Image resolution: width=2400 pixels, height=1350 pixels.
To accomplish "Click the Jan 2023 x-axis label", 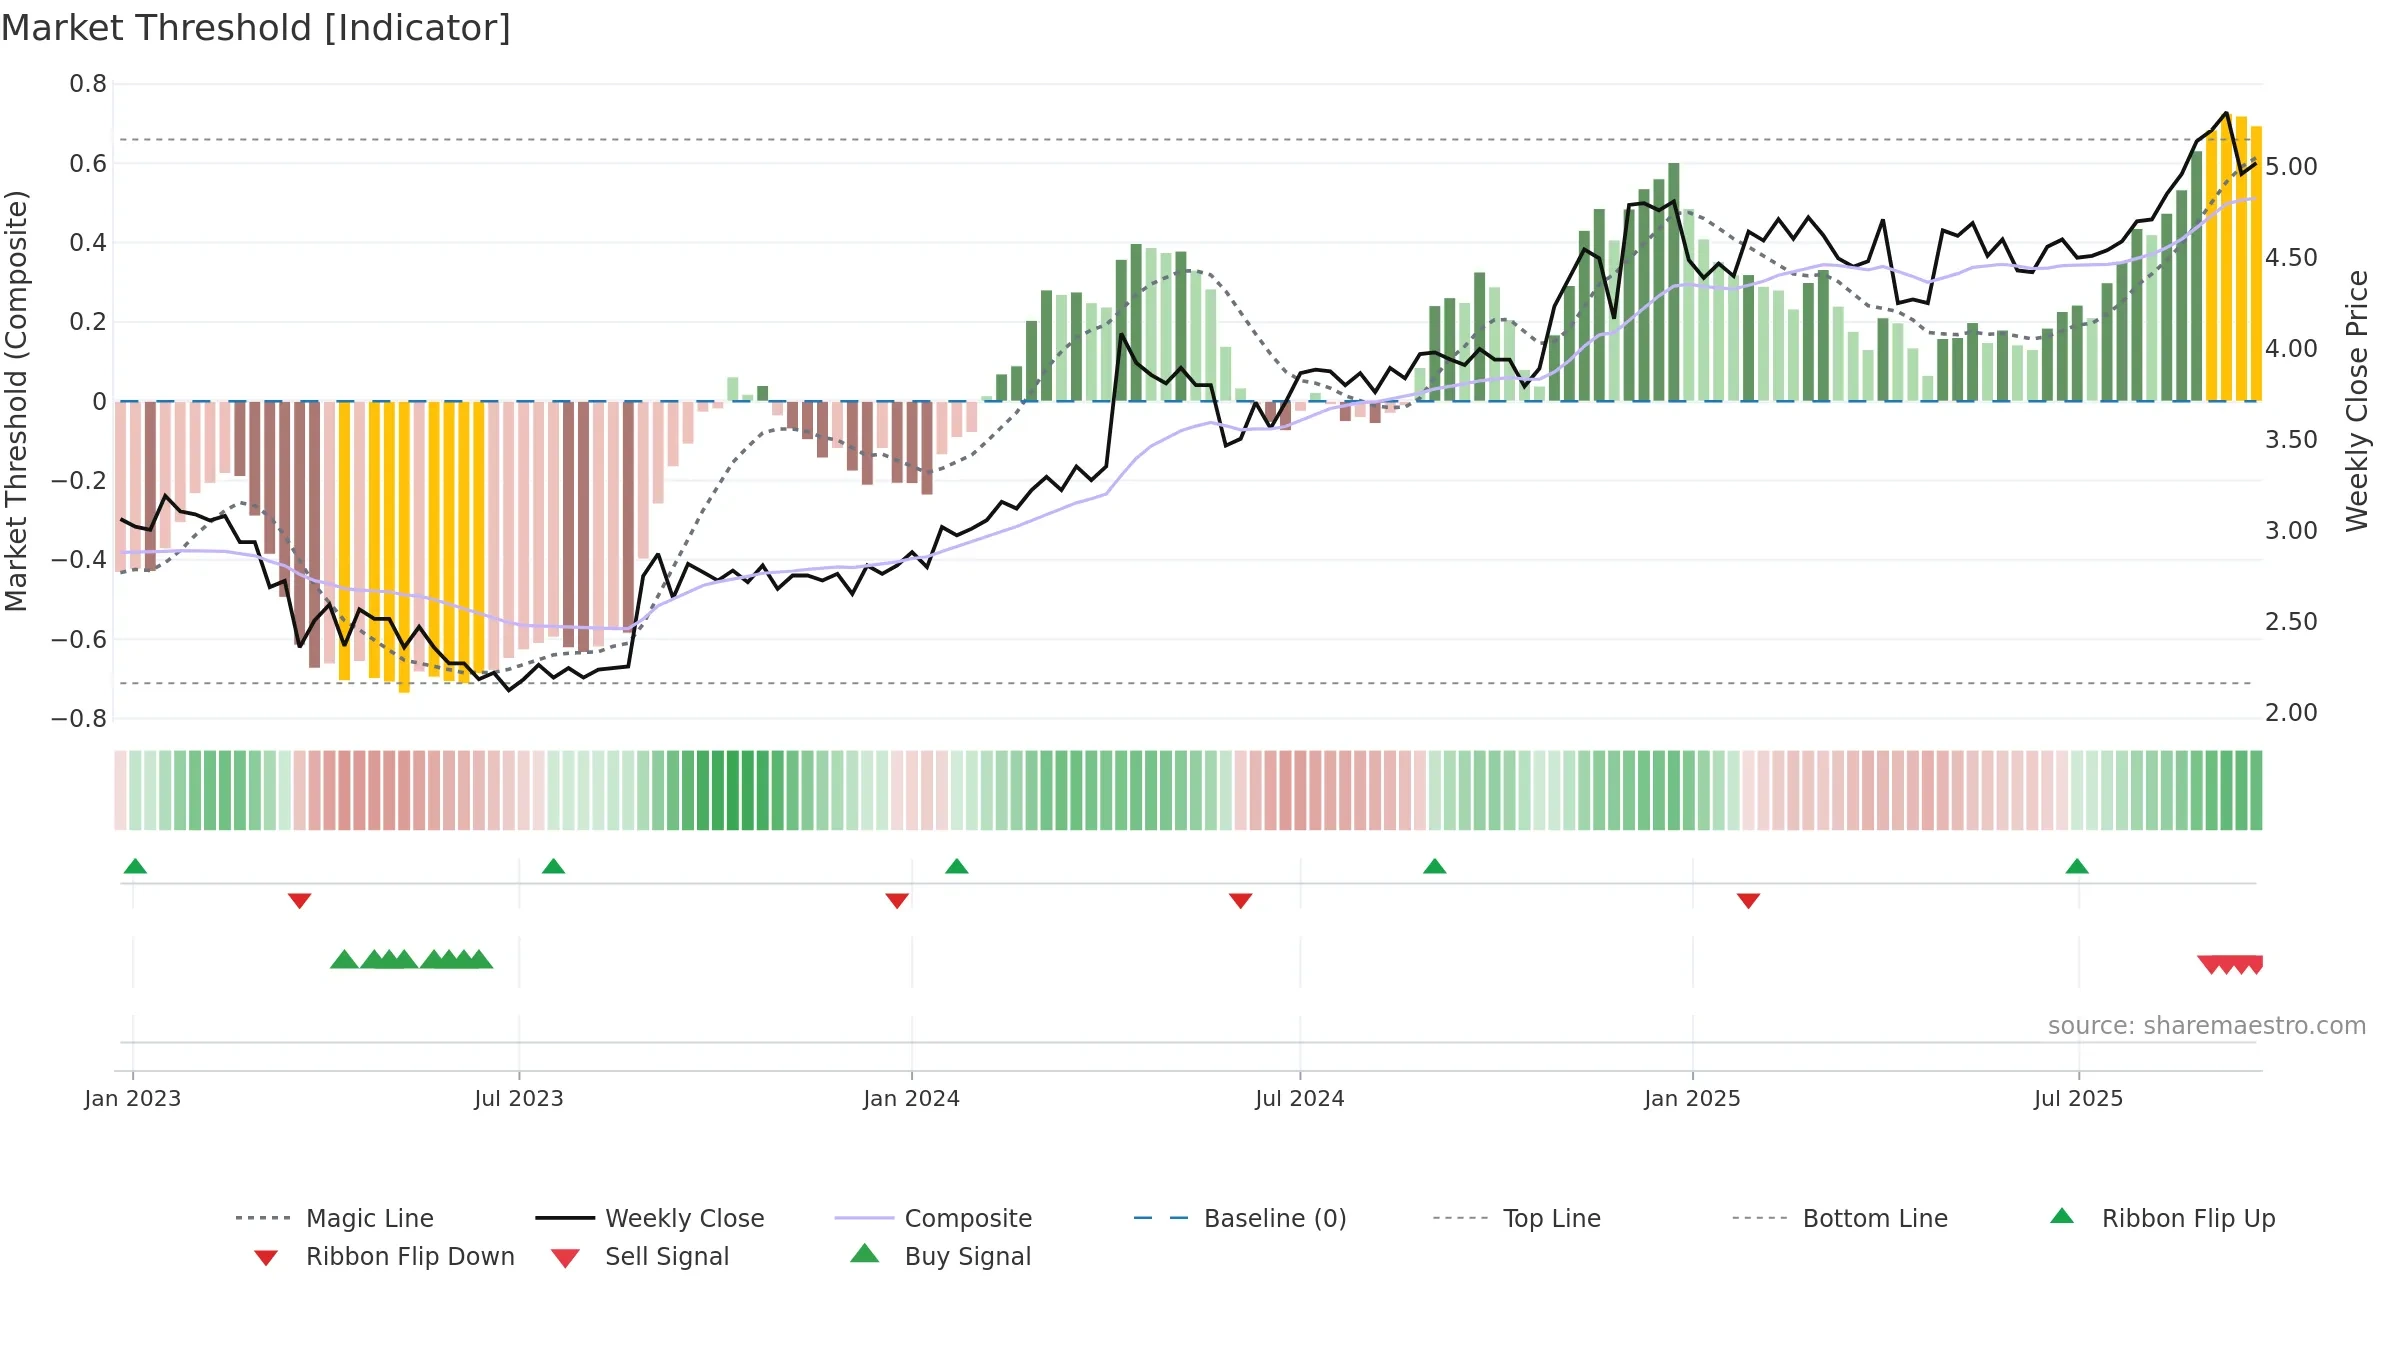I will click(x=133, y=1099).
